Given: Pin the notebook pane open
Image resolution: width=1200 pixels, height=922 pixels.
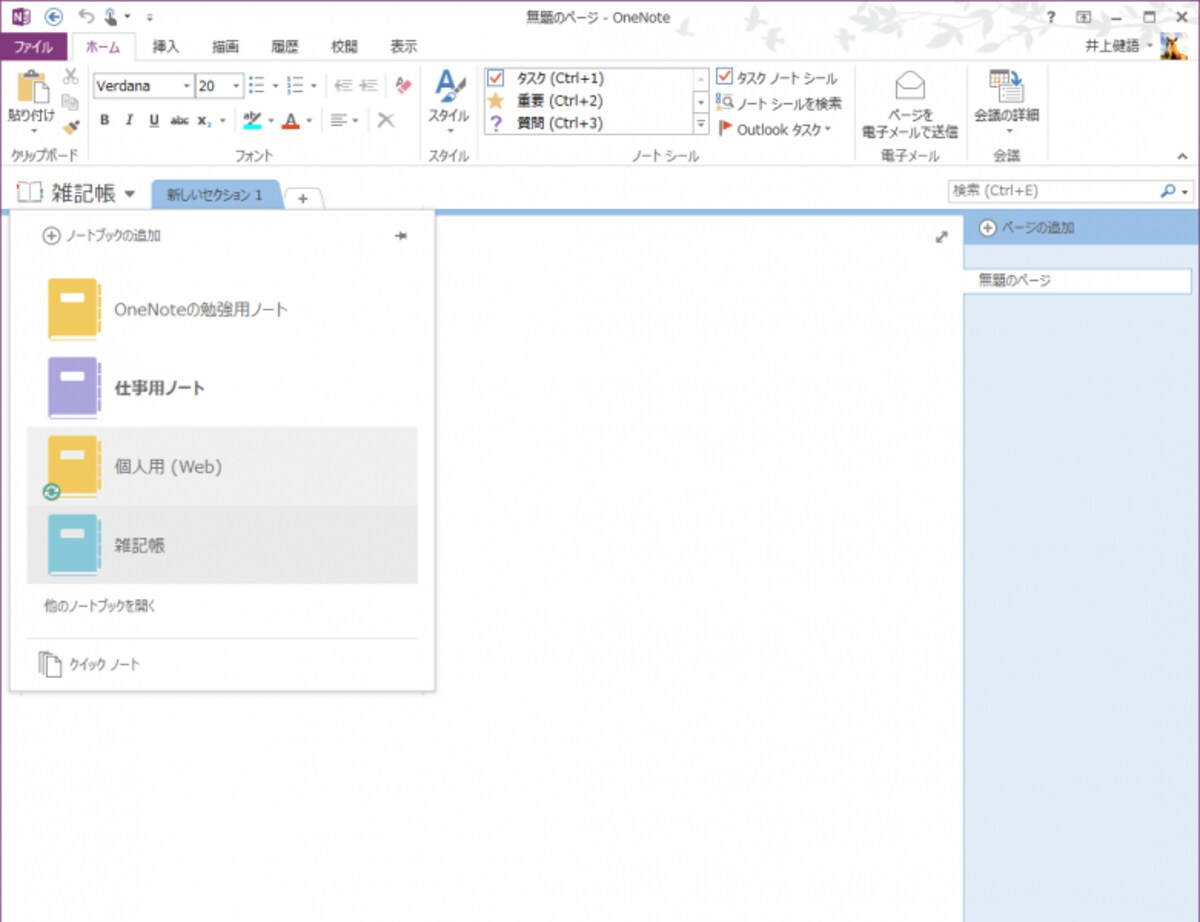Looking at the screenshot, I should point(401,236).
